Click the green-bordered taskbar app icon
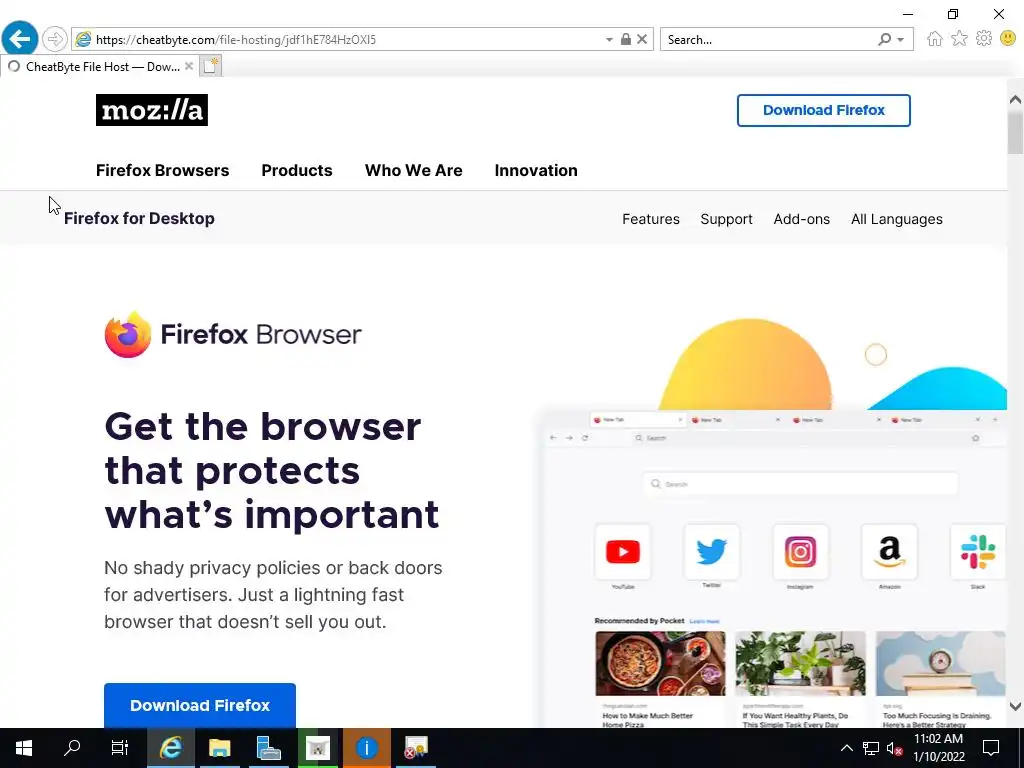Viewport: 1024px width, 768px height. point(317,748)
